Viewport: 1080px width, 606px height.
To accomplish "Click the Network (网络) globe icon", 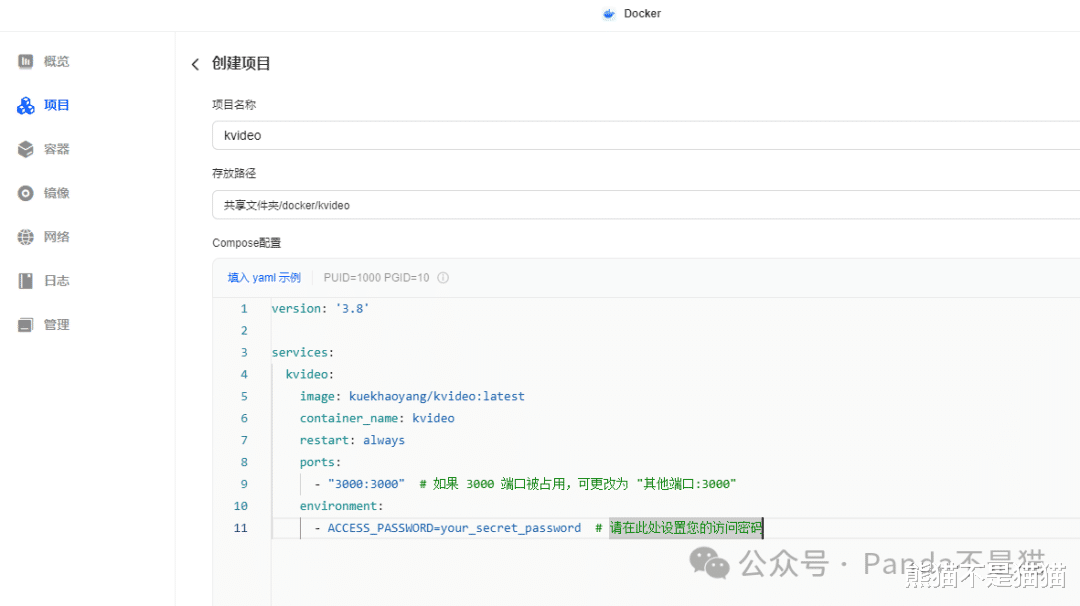I will click(x=25, y=237).
